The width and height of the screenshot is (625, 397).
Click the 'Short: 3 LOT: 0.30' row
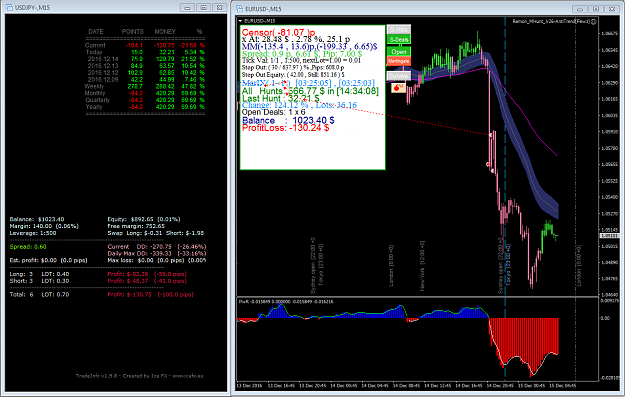click(98, 281)
